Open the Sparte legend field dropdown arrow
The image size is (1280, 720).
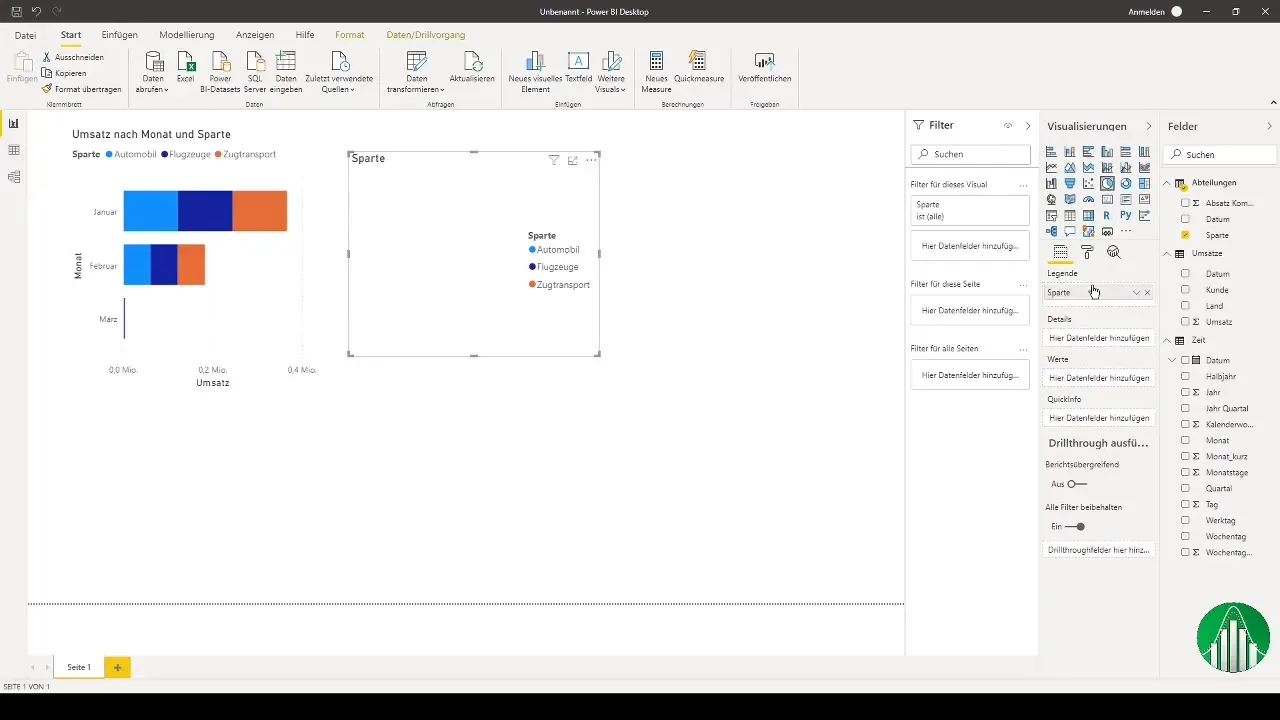point(1136,293)
